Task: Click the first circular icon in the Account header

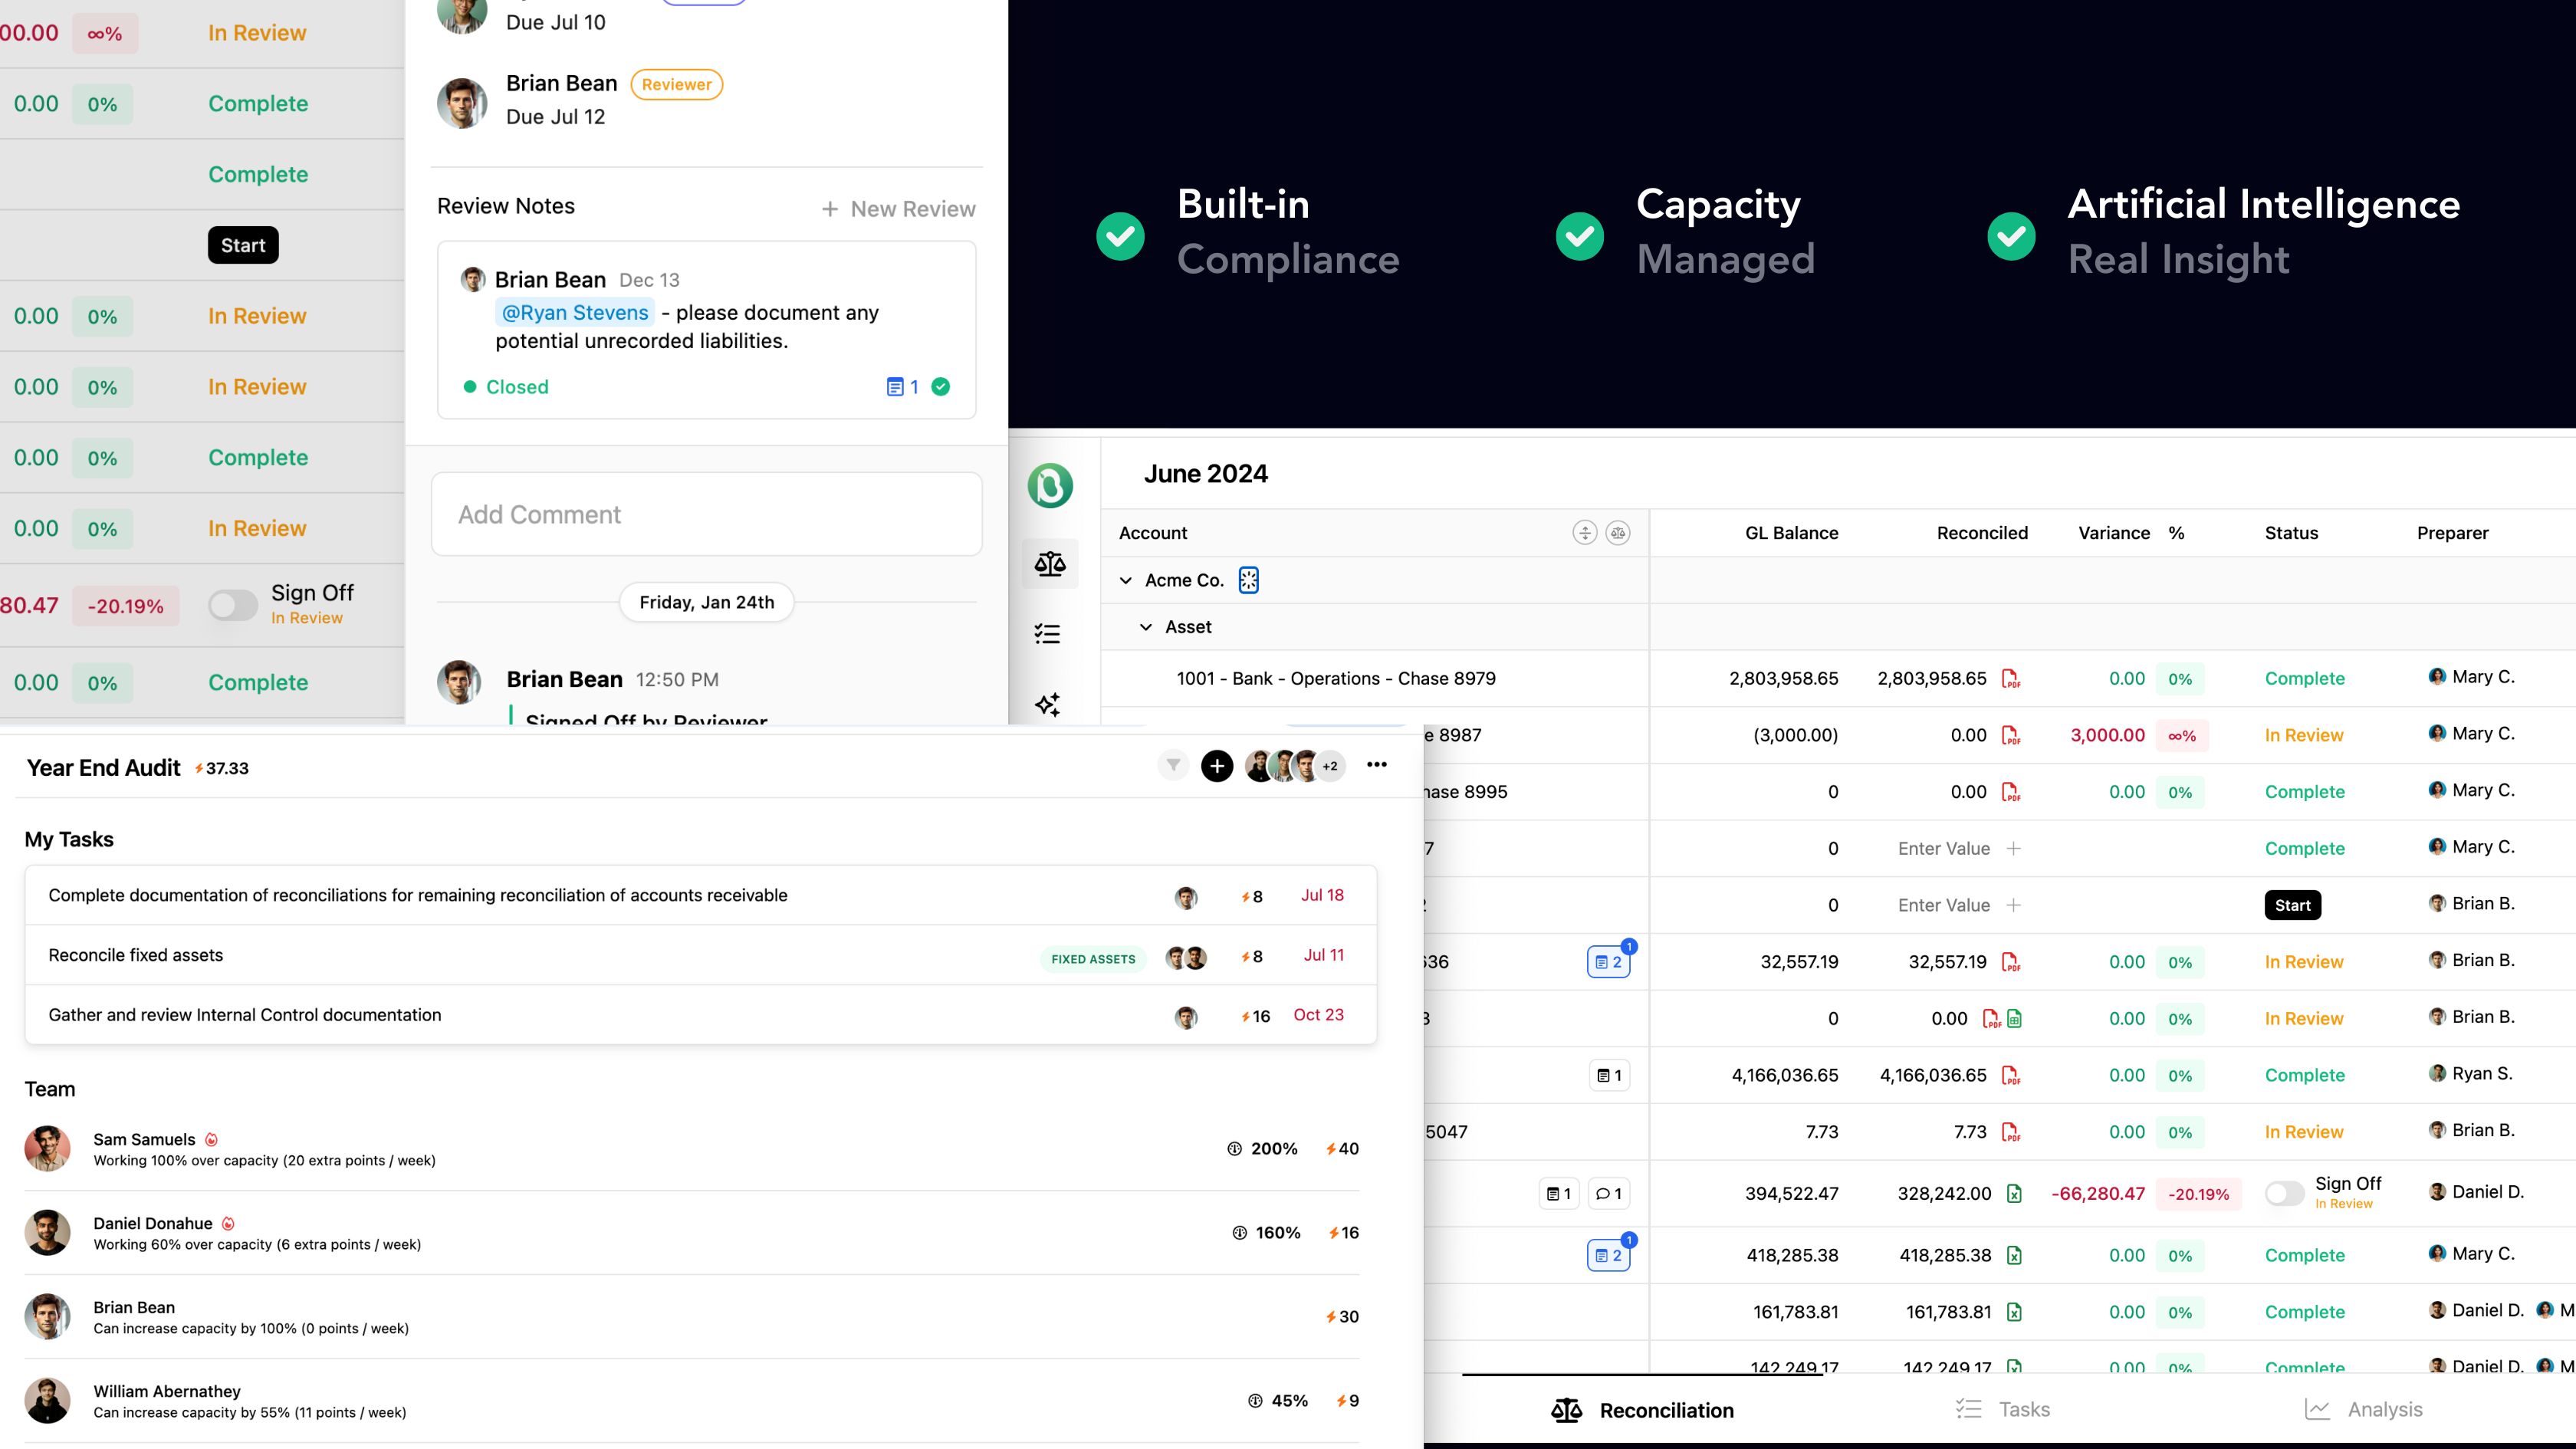Action: [1584, 533]
